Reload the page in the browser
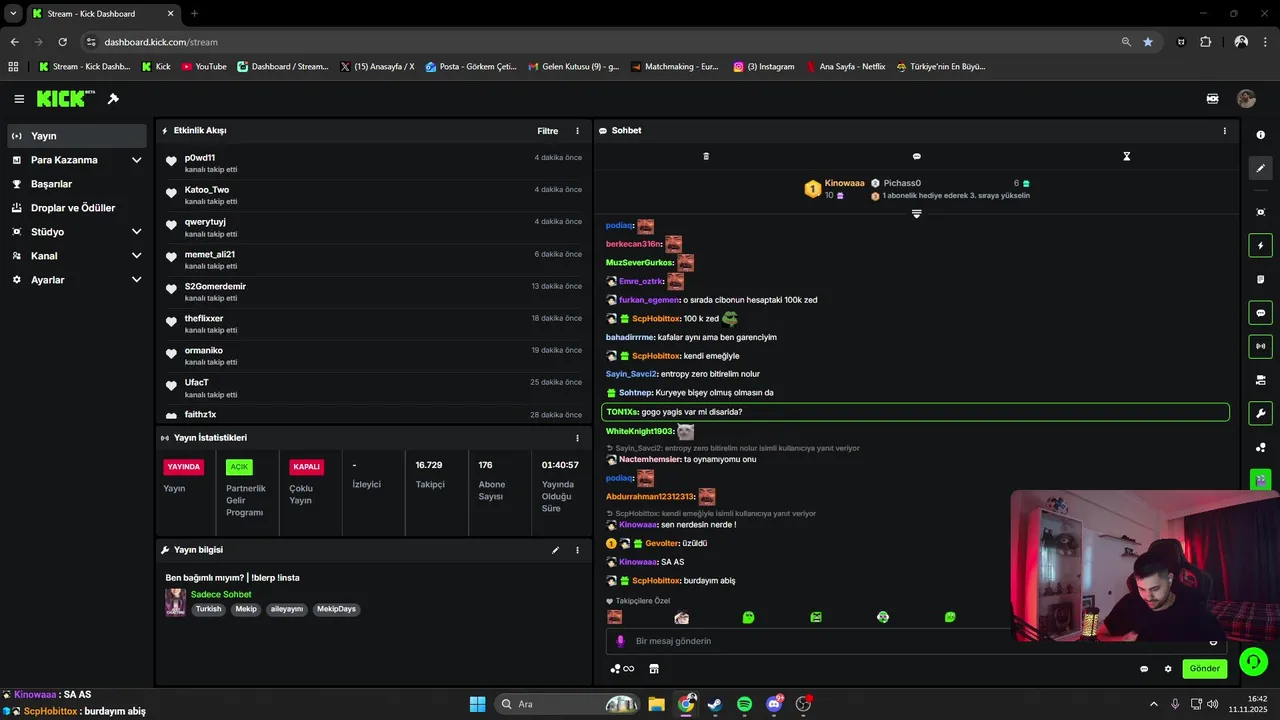 [63, 42]
